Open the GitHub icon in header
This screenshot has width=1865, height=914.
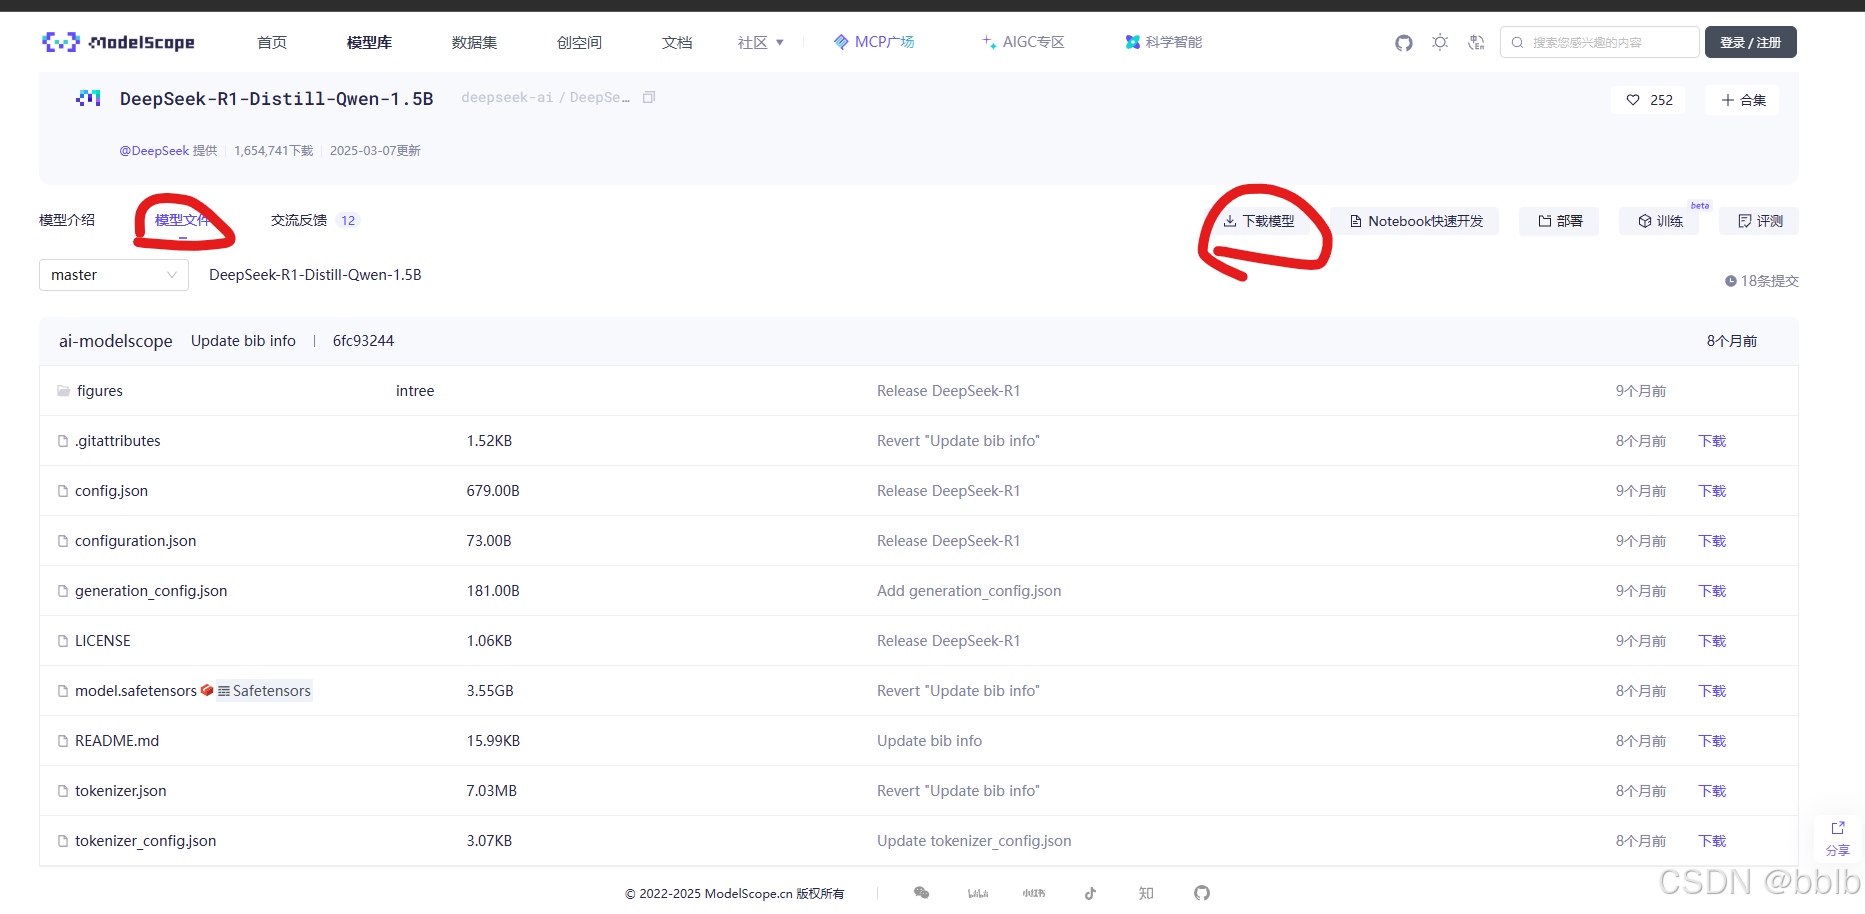(1404, 42)
